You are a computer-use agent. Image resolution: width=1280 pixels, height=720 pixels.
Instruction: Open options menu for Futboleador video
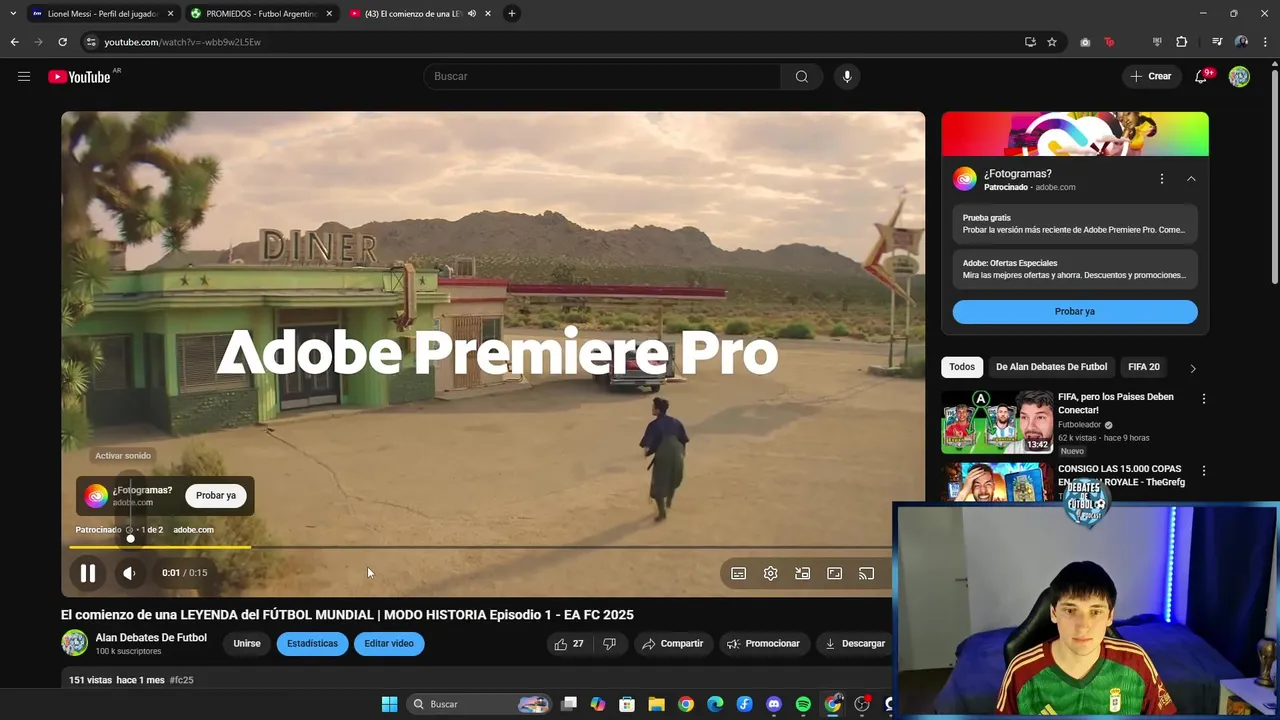[1204, 399]
